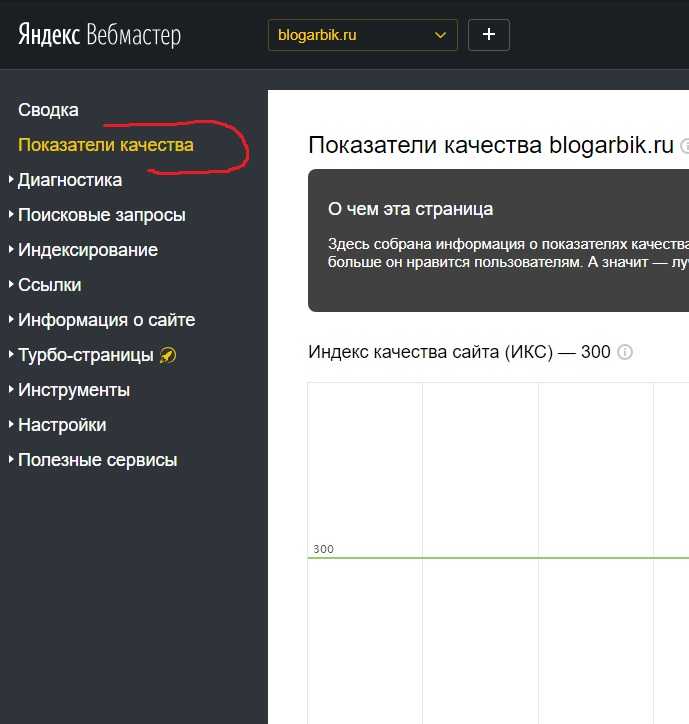Click the title Показатели качества blogarbik.ru

pos(491,145)
